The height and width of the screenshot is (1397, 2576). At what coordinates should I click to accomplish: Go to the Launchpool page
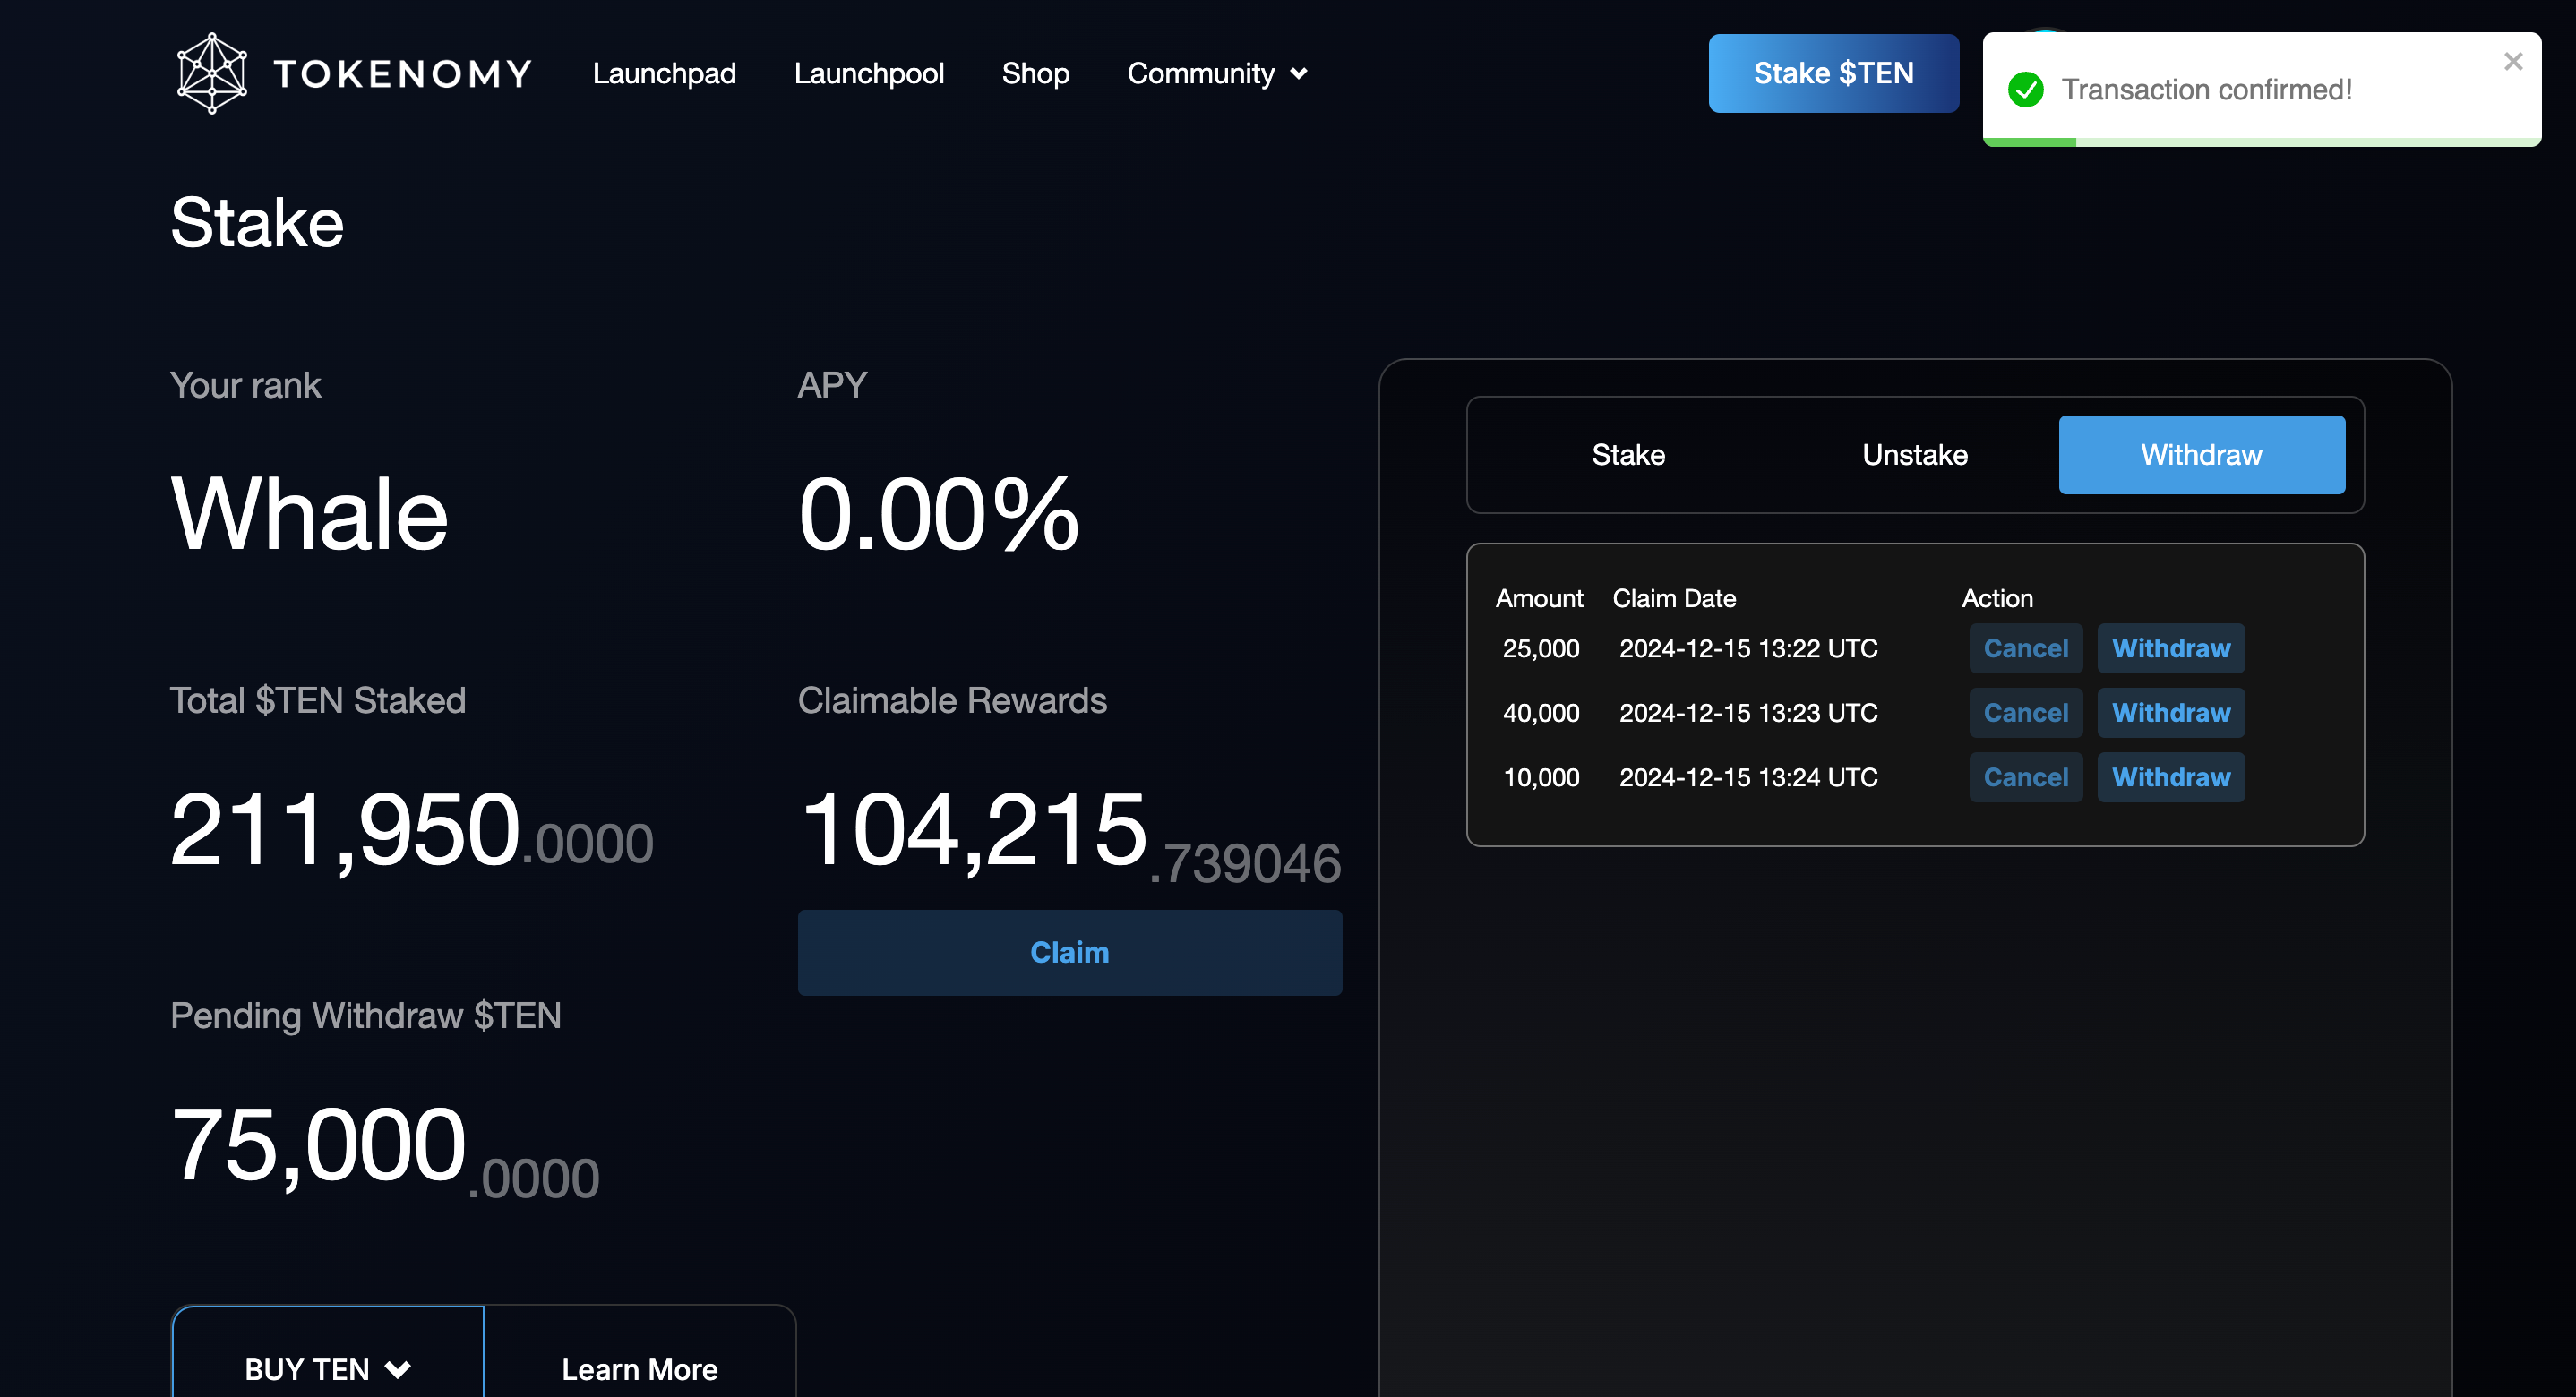(x=868, y=73)
